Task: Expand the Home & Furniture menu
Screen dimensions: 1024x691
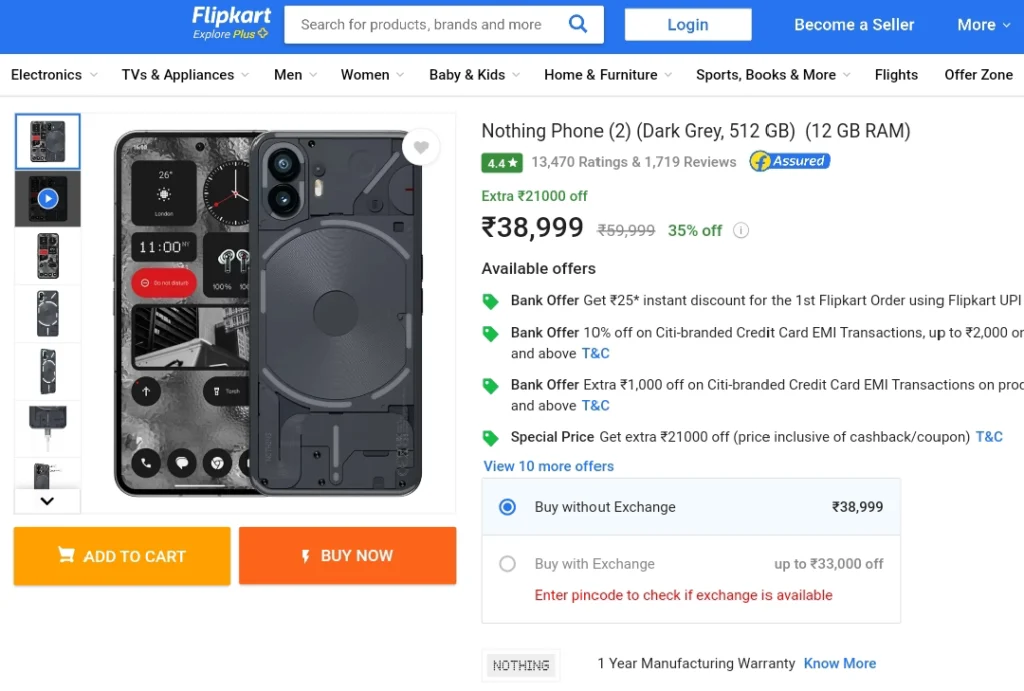Action: pos(607,74)
